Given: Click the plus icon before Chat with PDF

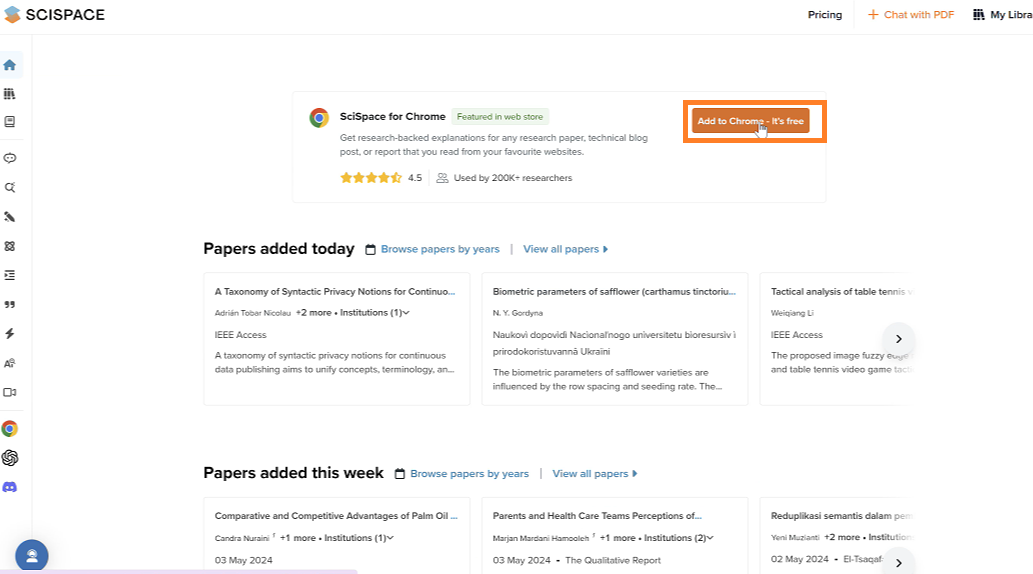Looking at the screenshot, I should [x=873, y=14].
